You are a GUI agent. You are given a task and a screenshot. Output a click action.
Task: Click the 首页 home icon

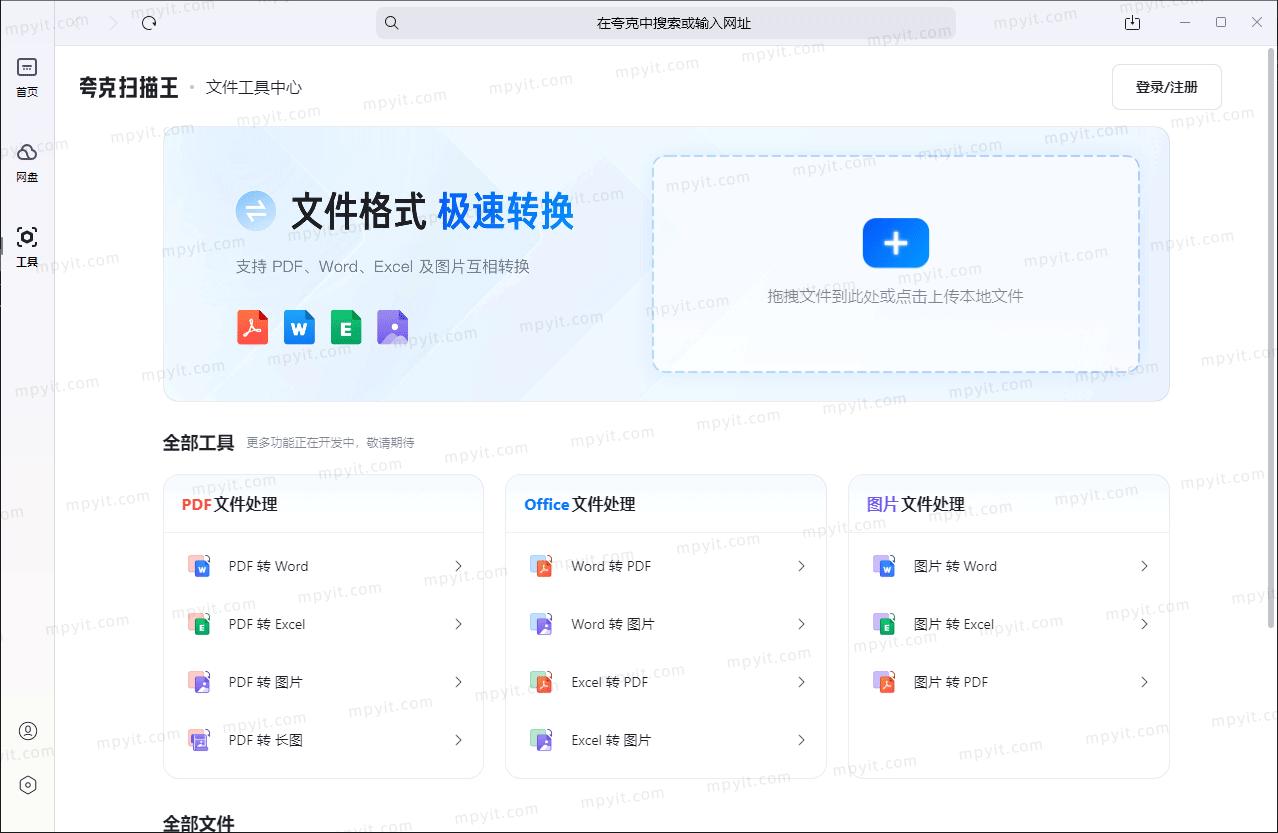point(27,66)
